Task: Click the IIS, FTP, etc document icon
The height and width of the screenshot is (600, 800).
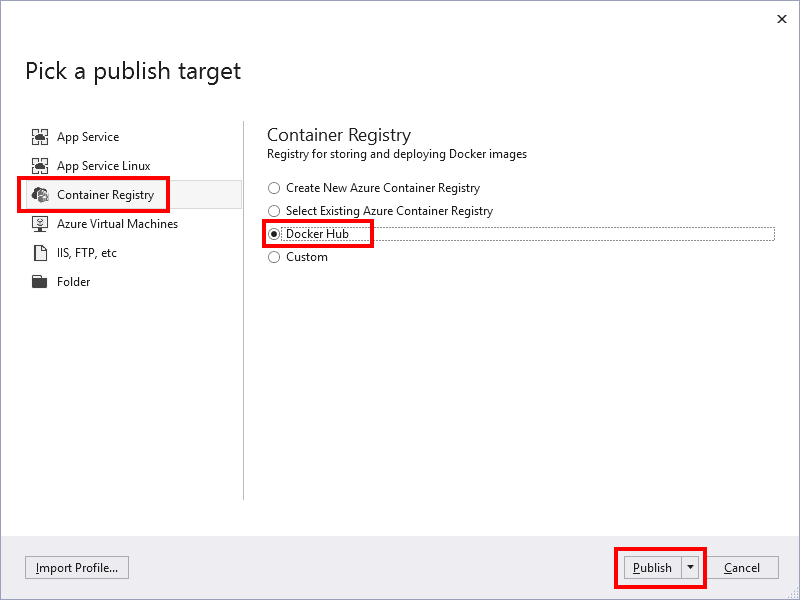Action: [40, 253]
